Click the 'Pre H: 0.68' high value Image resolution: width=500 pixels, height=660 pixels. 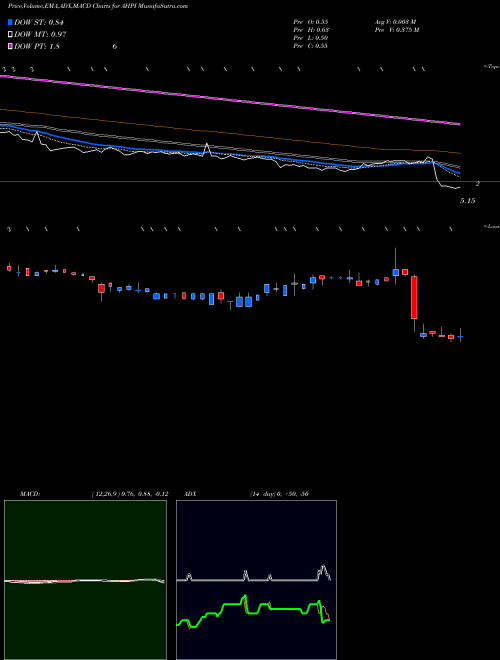pyautogui.click(x=311, y=30)
